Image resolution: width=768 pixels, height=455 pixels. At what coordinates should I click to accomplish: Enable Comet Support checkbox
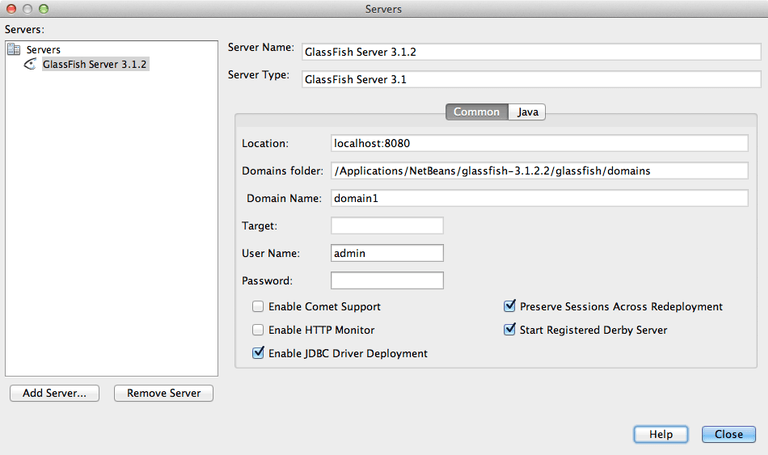click(x=258, y=307)
